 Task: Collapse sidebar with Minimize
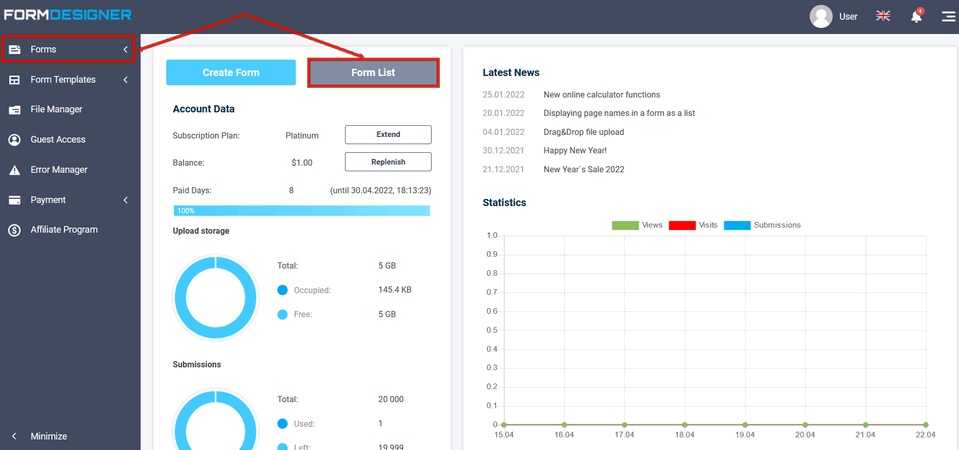coord(48,436)
